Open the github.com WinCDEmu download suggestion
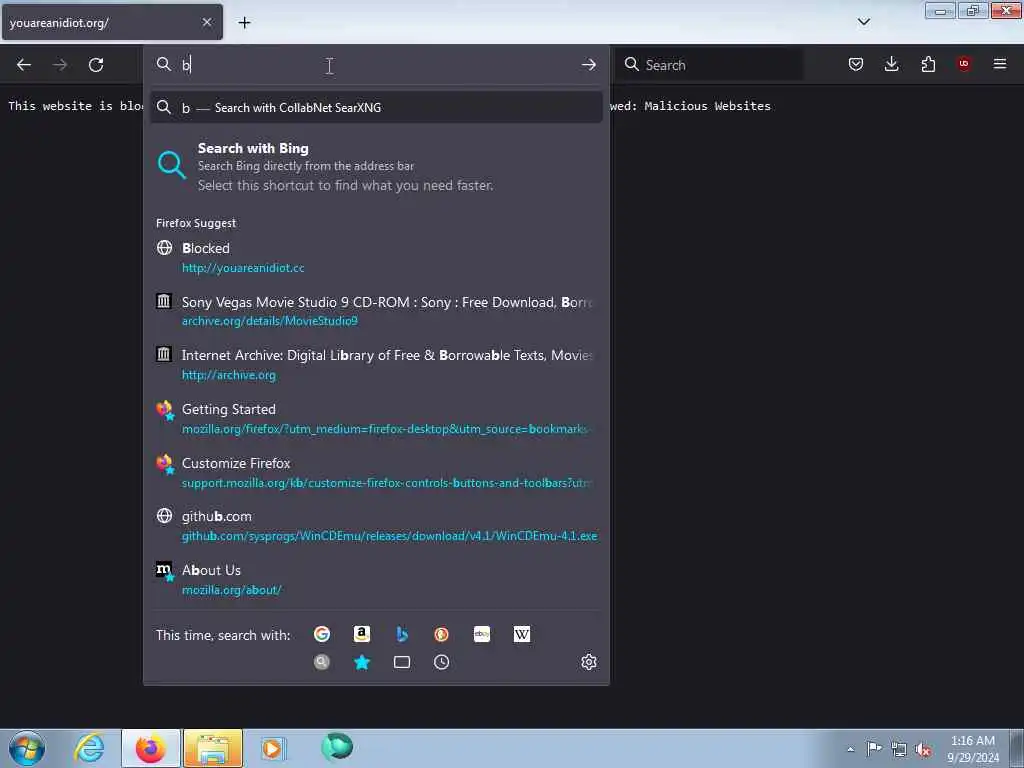The width and height of the screenshot is (1024, 768). (x=376, y=526)
